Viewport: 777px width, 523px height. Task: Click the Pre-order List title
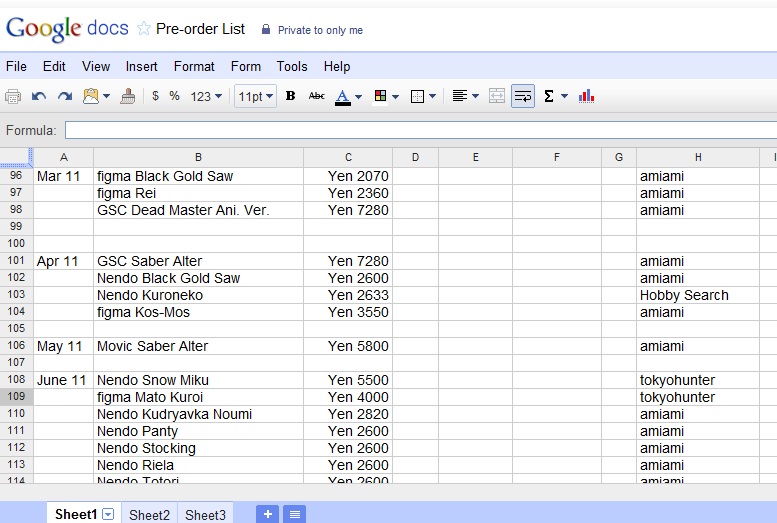tap(200, 29)
